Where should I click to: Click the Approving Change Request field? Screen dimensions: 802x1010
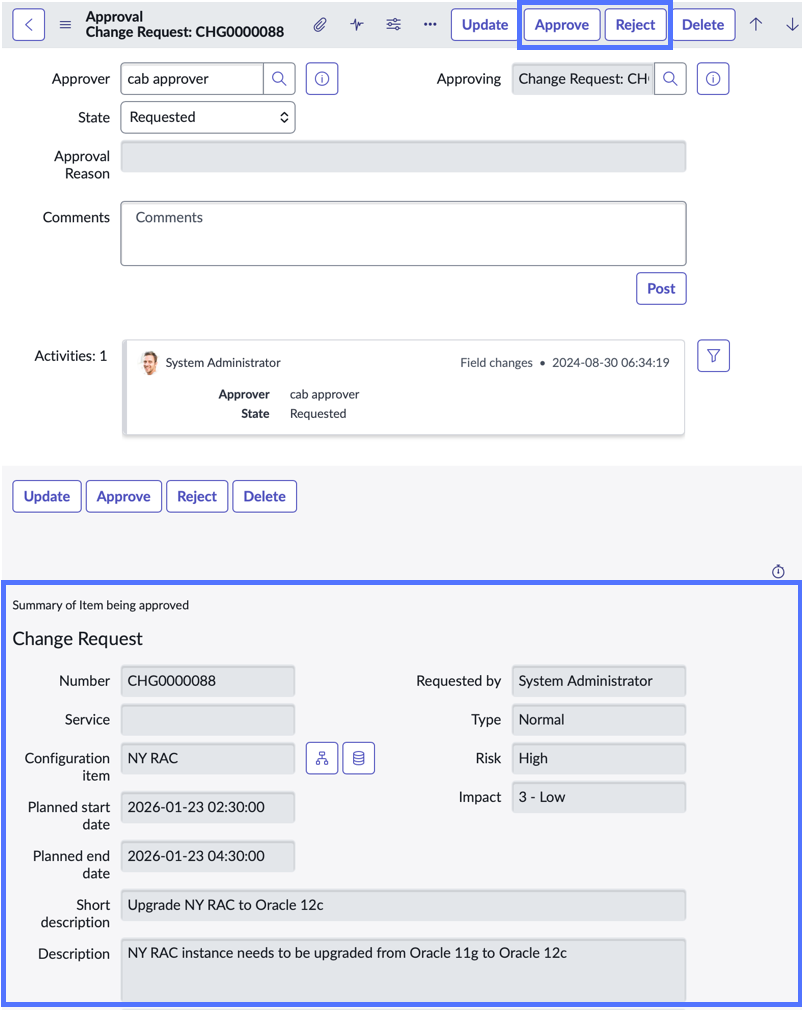coord(583,79)
